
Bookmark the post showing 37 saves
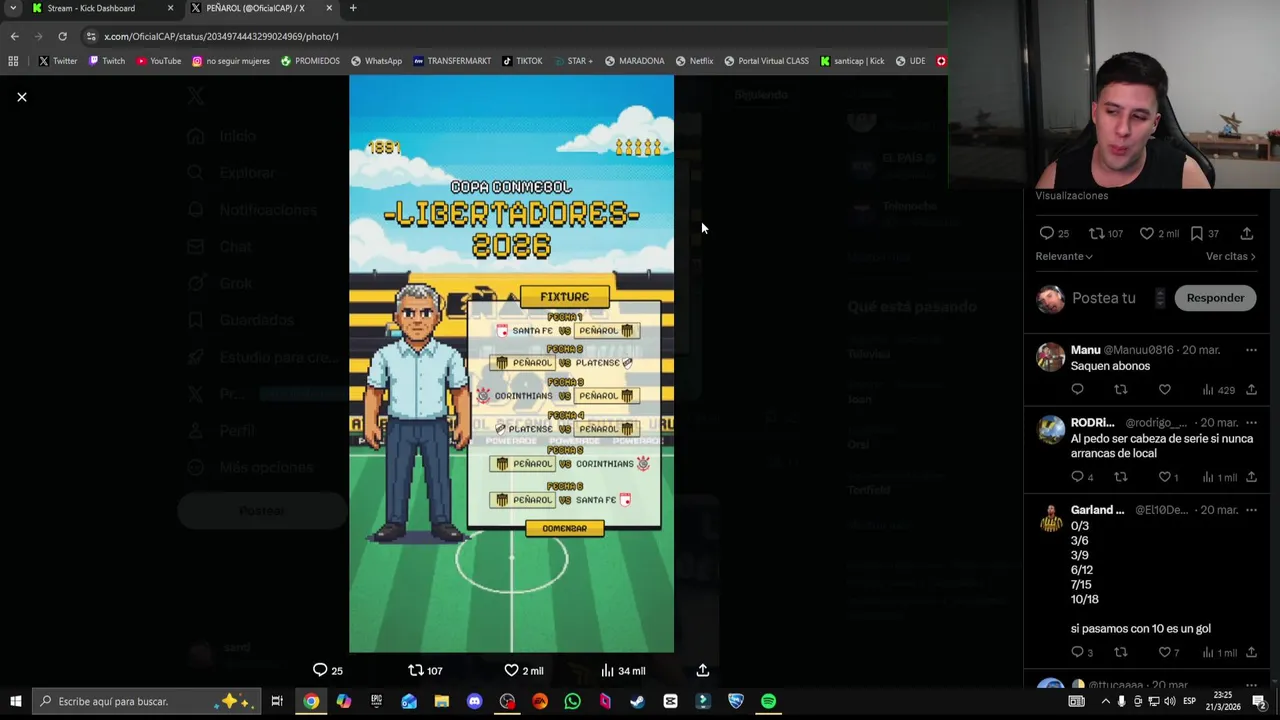1196,233
